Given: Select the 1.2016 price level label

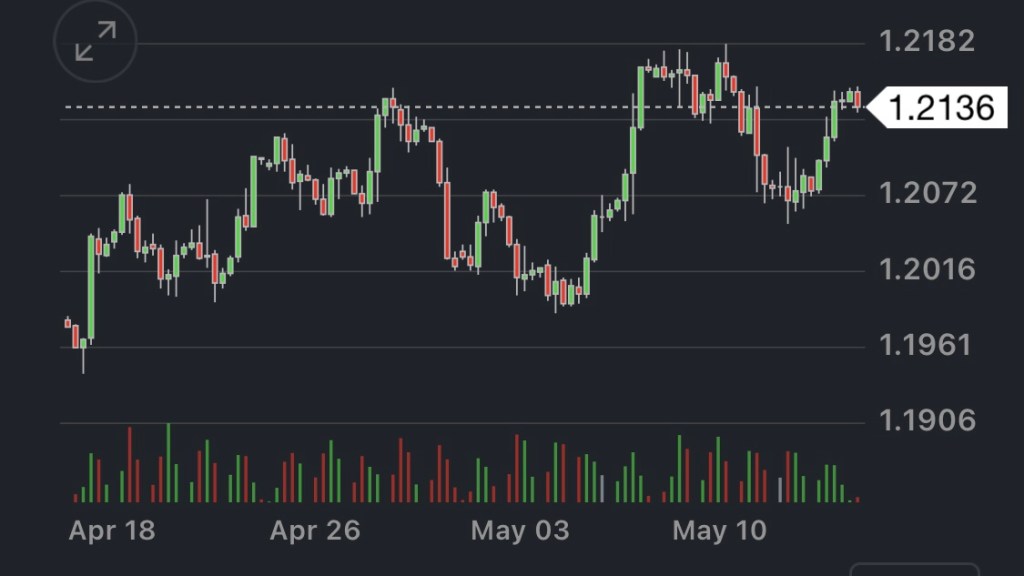Looking at the screenshot, I should pyautogui.click(x=926, y=269).
